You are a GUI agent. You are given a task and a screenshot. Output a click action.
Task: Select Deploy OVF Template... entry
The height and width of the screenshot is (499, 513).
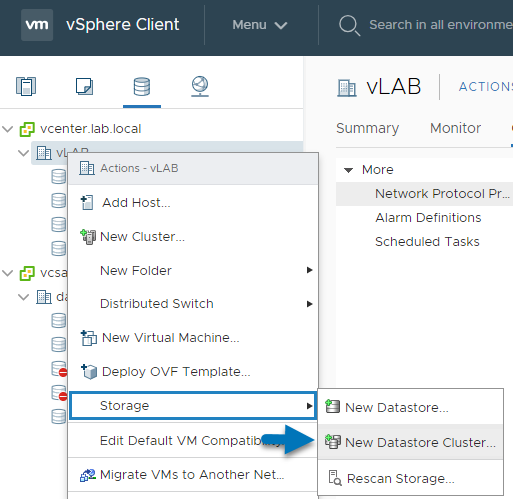tap(193, 372)
